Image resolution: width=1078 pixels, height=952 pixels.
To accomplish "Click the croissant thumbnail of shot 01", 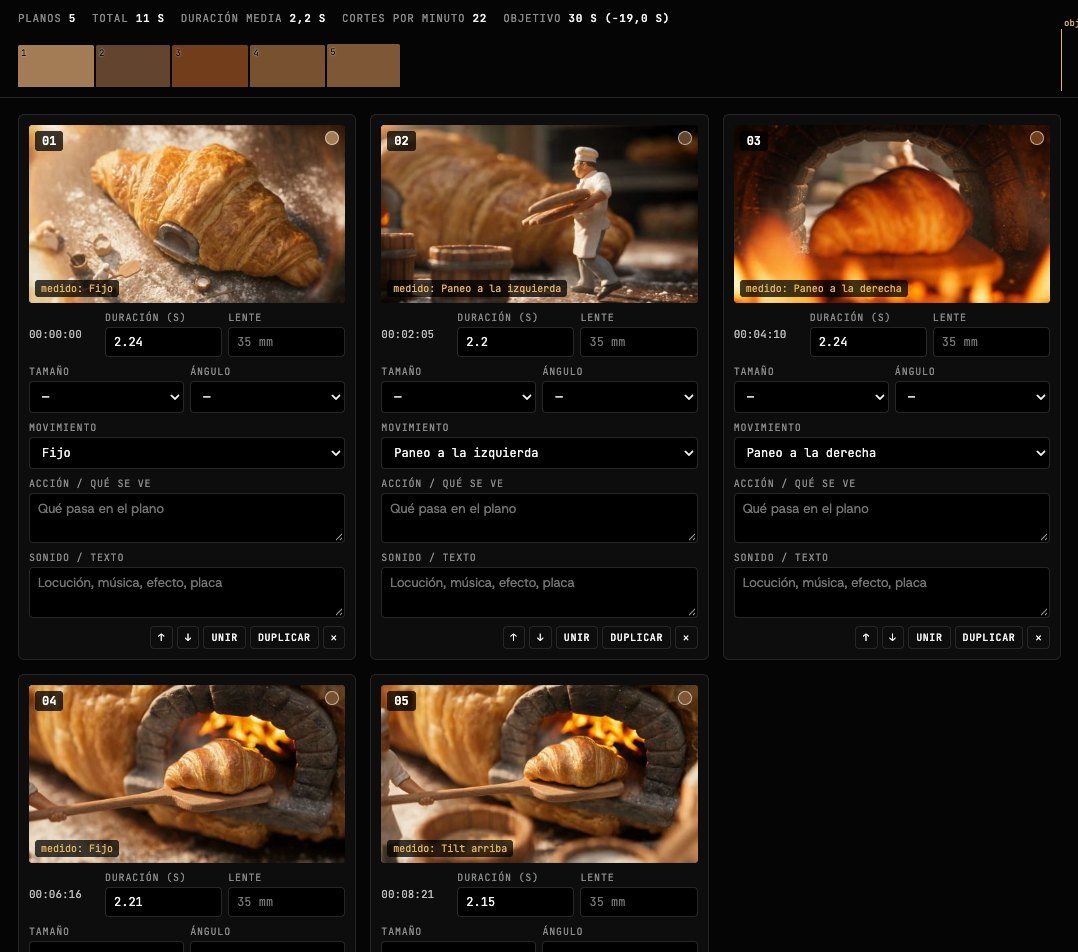I will (x=187, y=214).
